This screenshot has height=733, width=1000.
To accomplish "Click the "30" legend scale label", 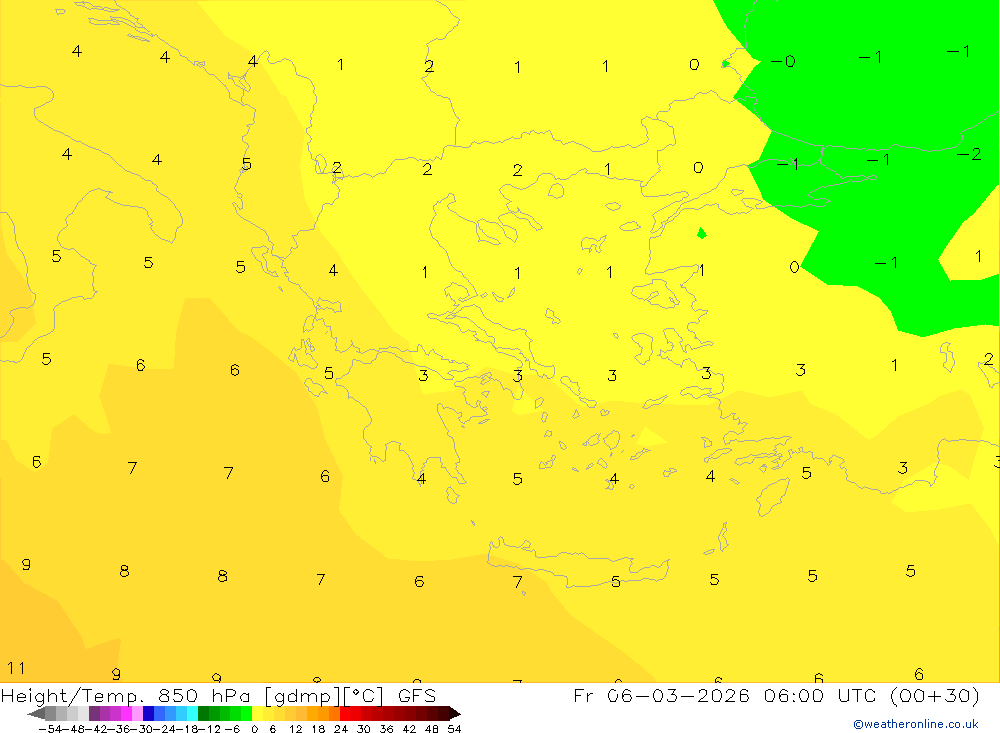I will point(364,729).
